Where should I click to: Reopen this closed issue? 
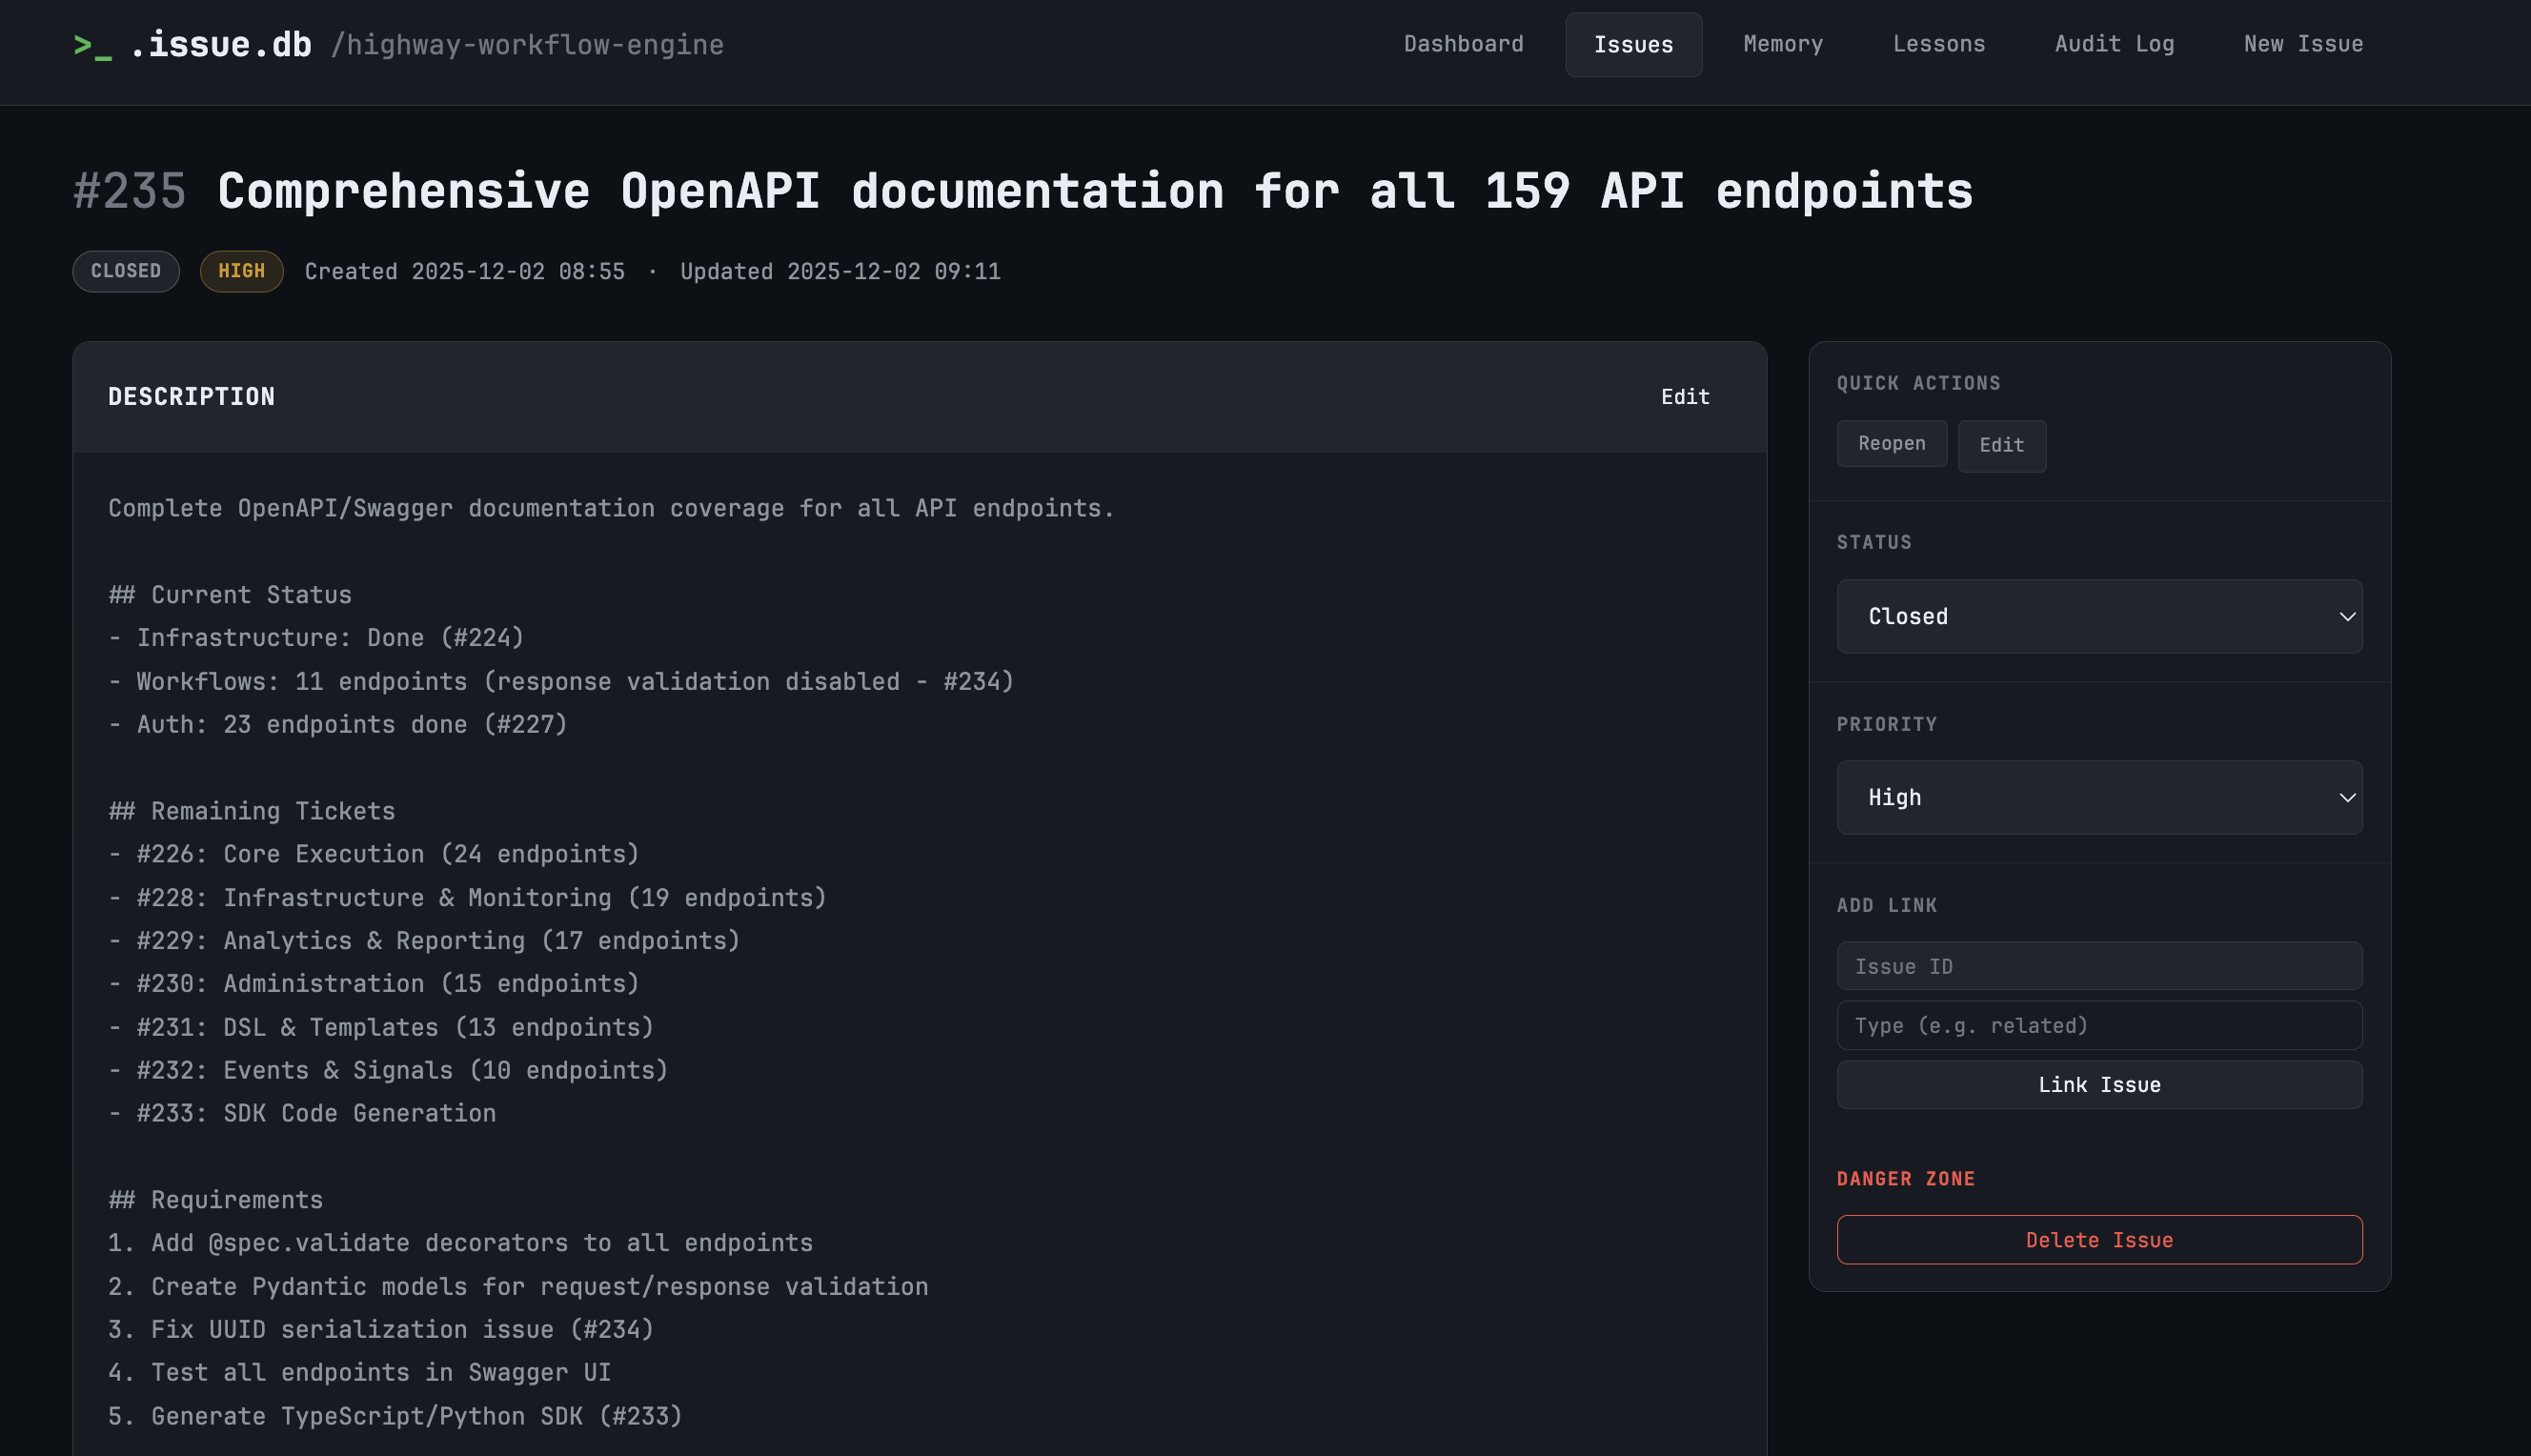(1891, 444)
